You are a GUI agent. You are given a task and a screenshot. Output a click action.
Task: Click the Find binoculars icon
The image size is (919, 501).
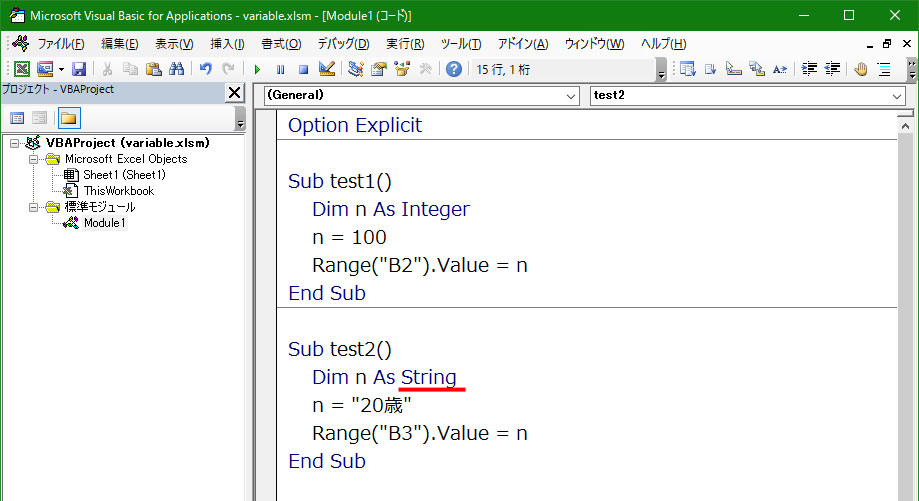tap(176, 69)
